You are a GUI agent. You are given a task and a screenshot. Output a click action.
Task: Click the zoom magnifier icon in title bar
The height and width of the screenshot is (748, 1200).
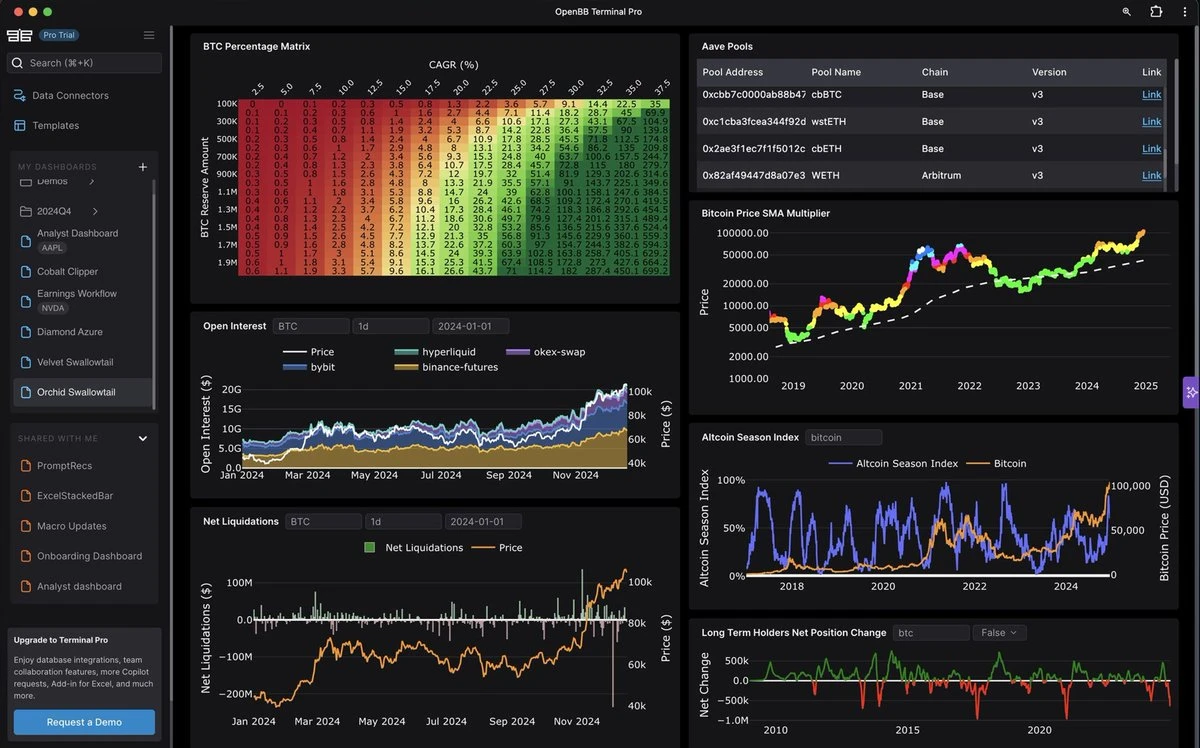coord(1127,12)
